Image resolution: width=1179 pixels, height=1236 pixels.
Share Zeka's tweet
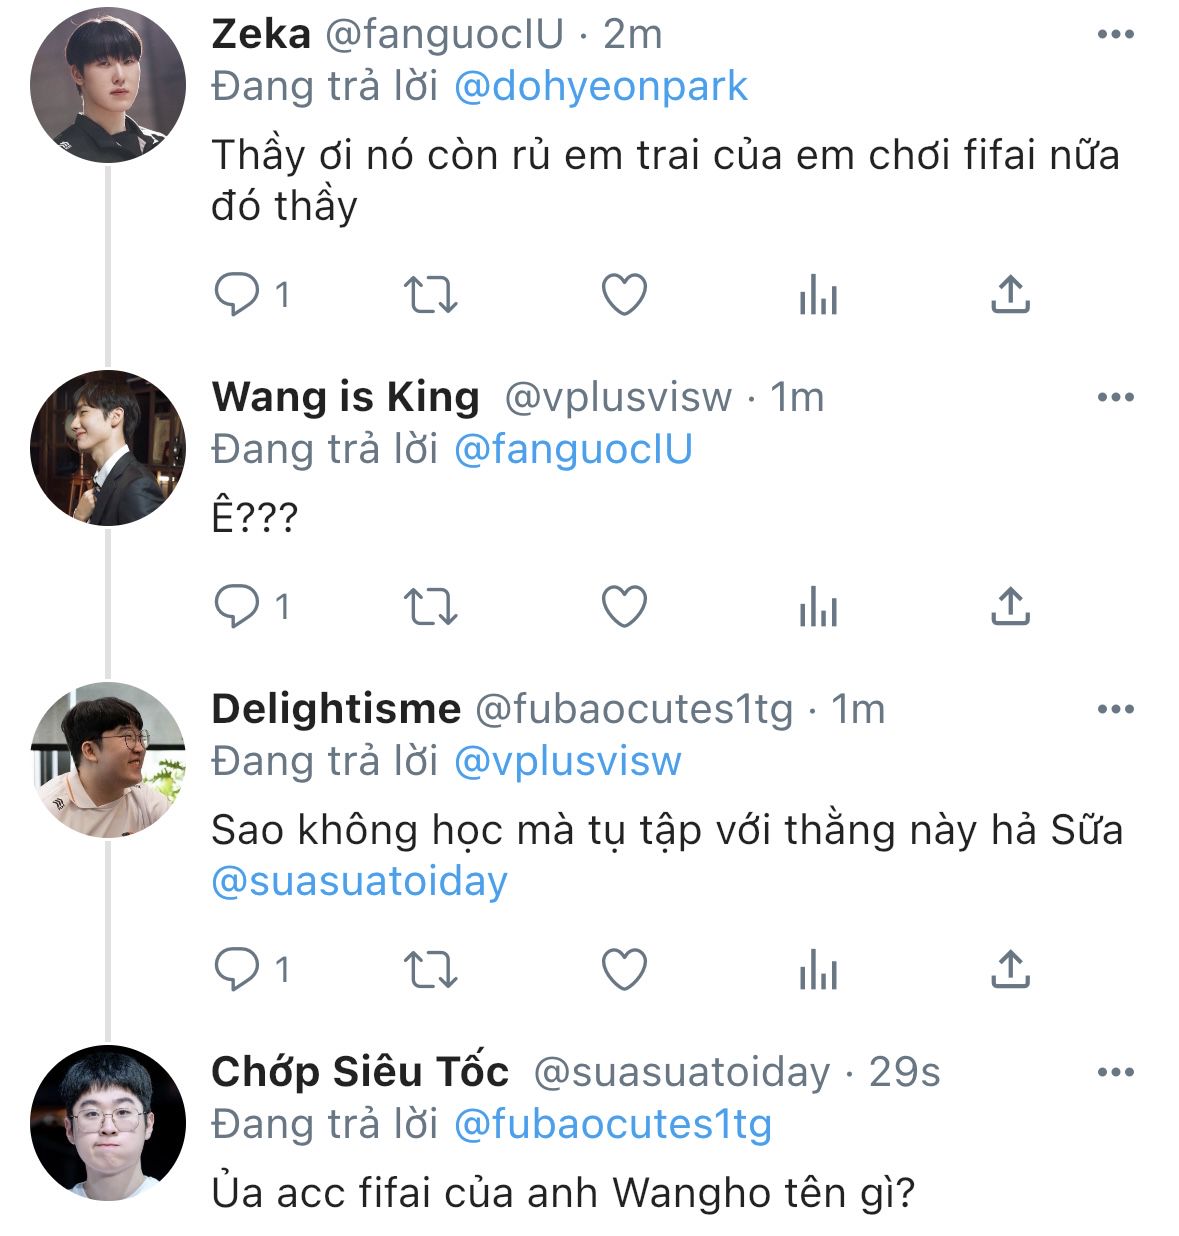click(x=1010, y=295)
